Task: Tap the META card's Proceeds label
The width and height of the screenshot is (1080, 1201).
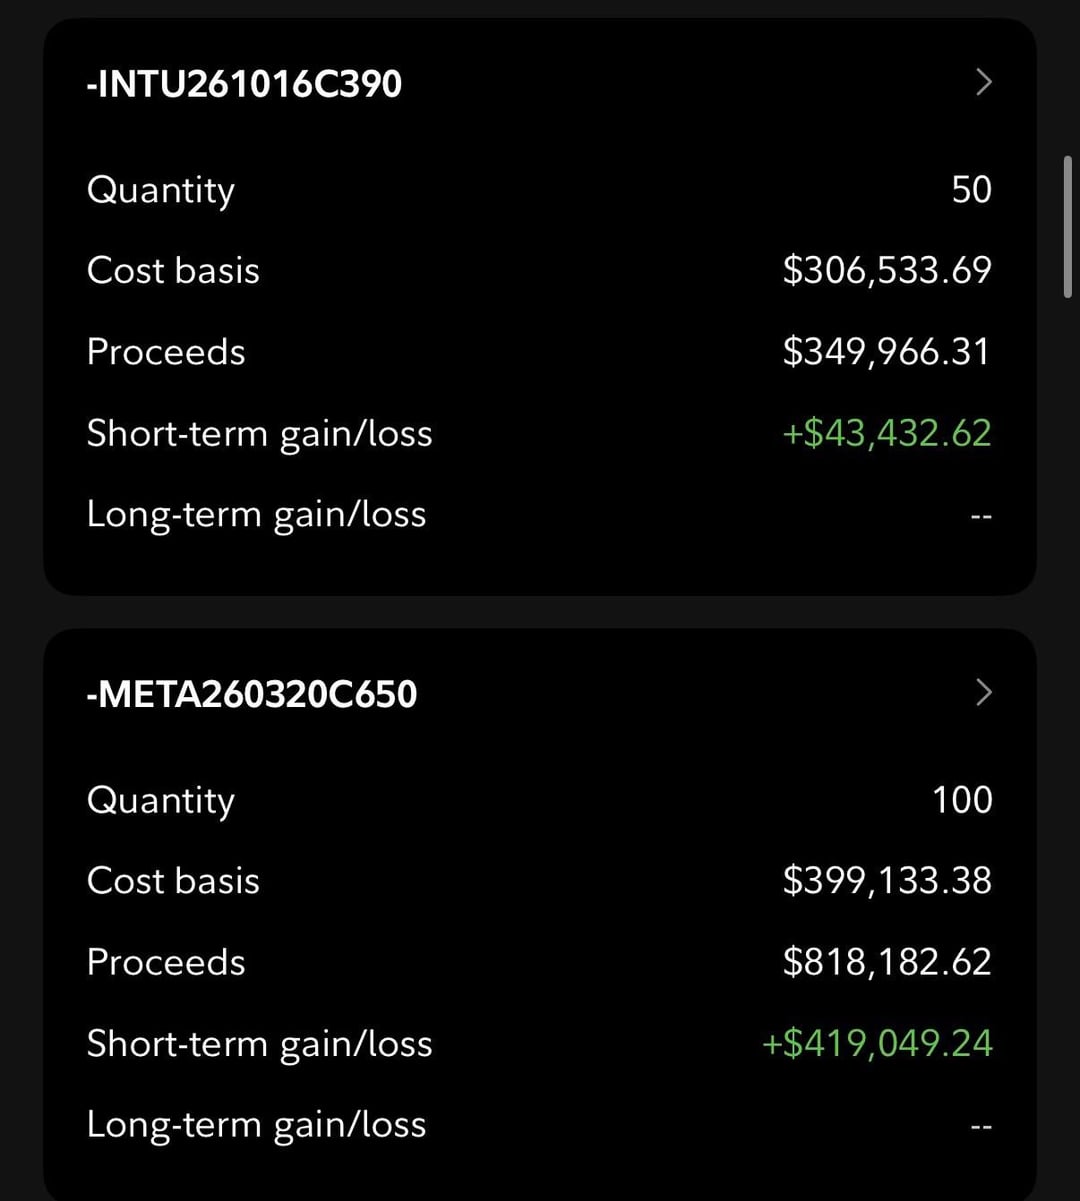Action: [166, 962]
